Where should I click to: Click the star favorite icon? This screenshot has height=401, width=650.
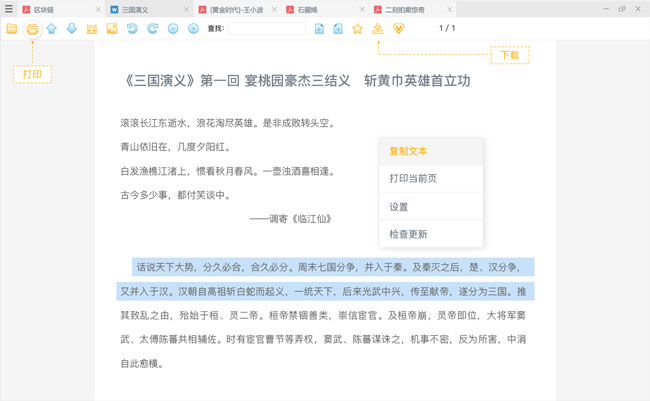click(x=357, y=29)
